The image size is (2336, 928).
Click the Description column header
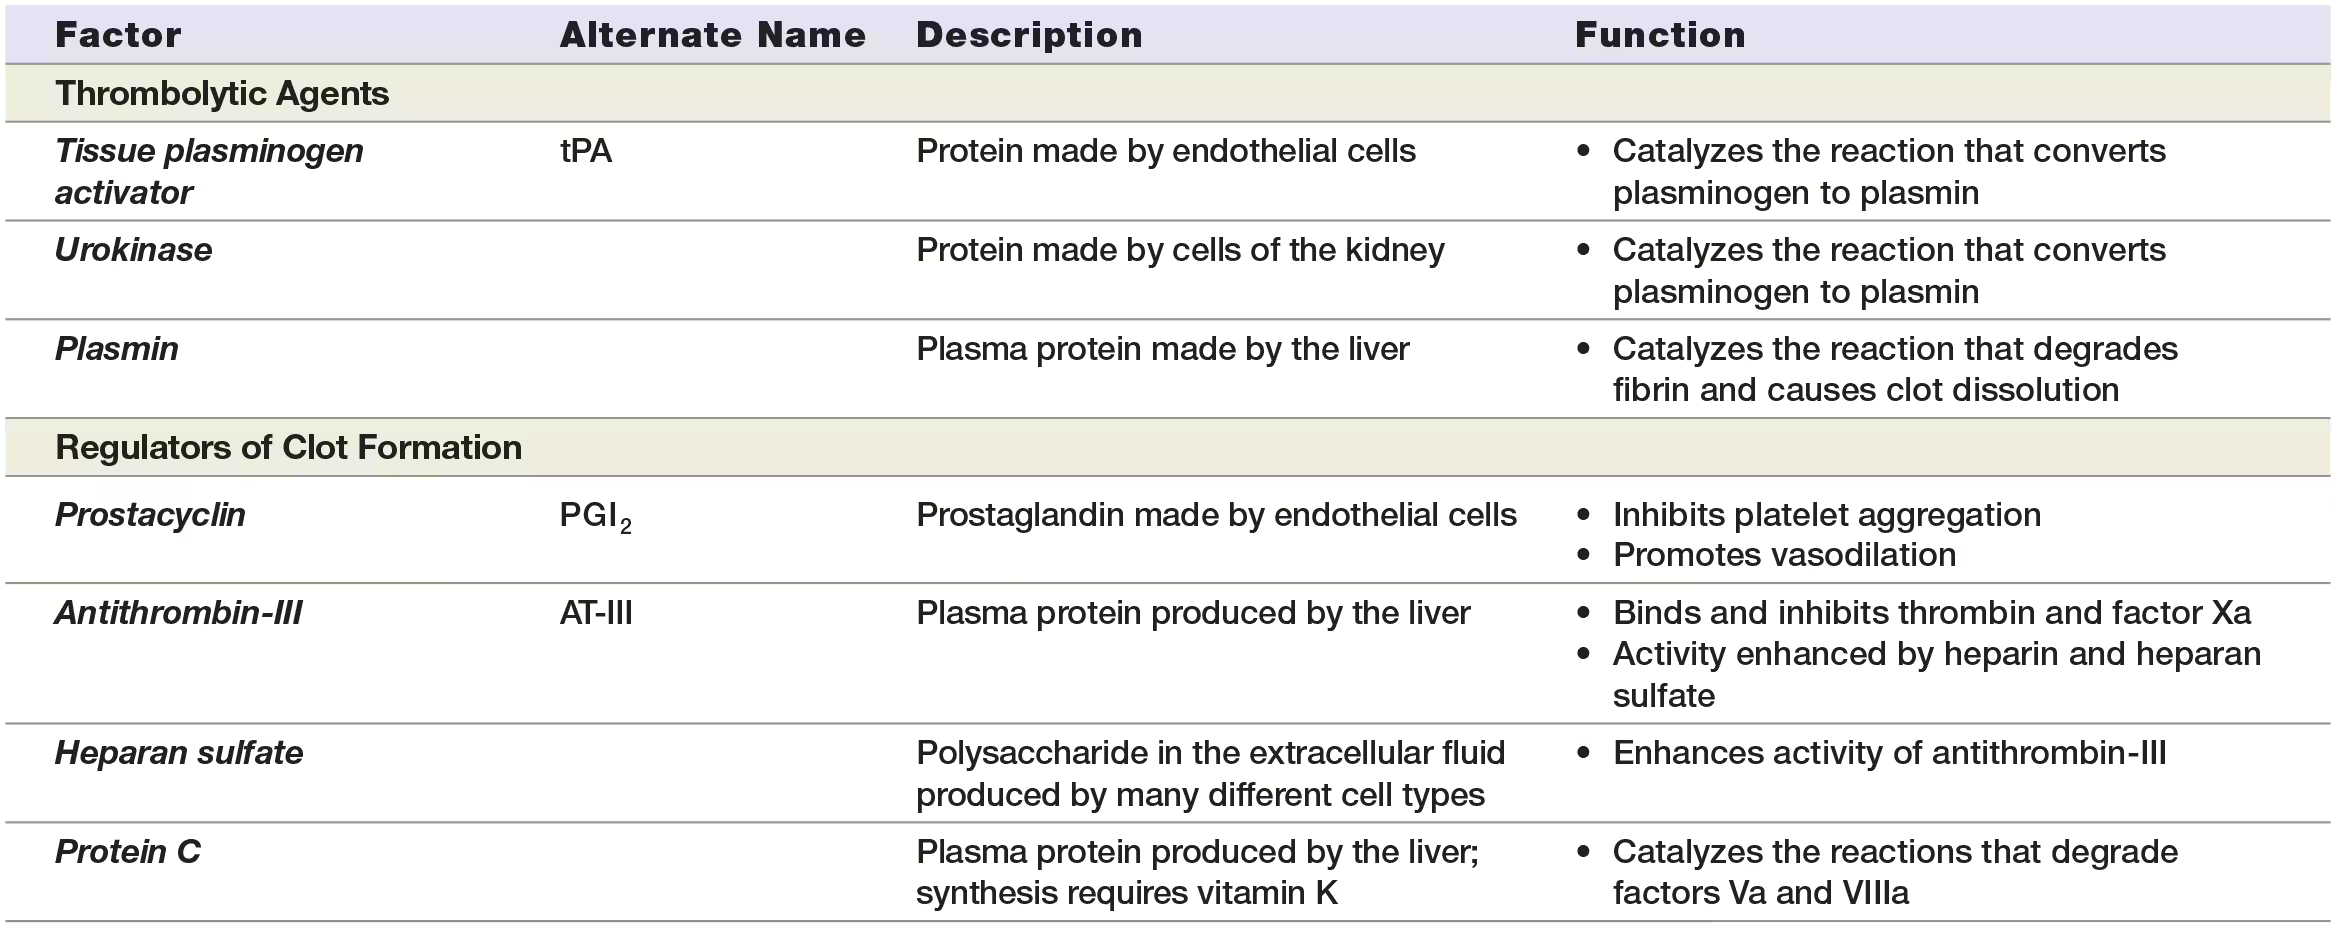[x=1029, y=35]
